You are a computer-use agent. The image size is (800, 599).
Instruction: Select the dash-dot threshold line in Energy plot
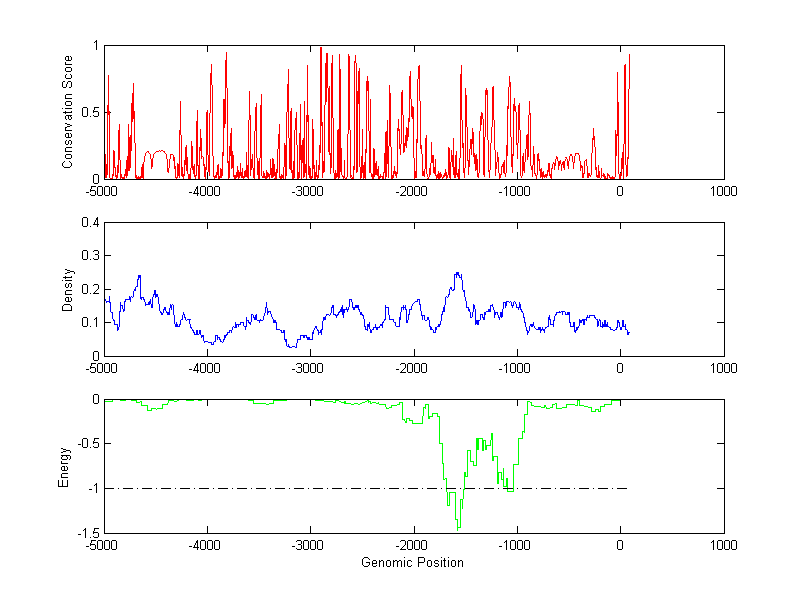(300, 488)
